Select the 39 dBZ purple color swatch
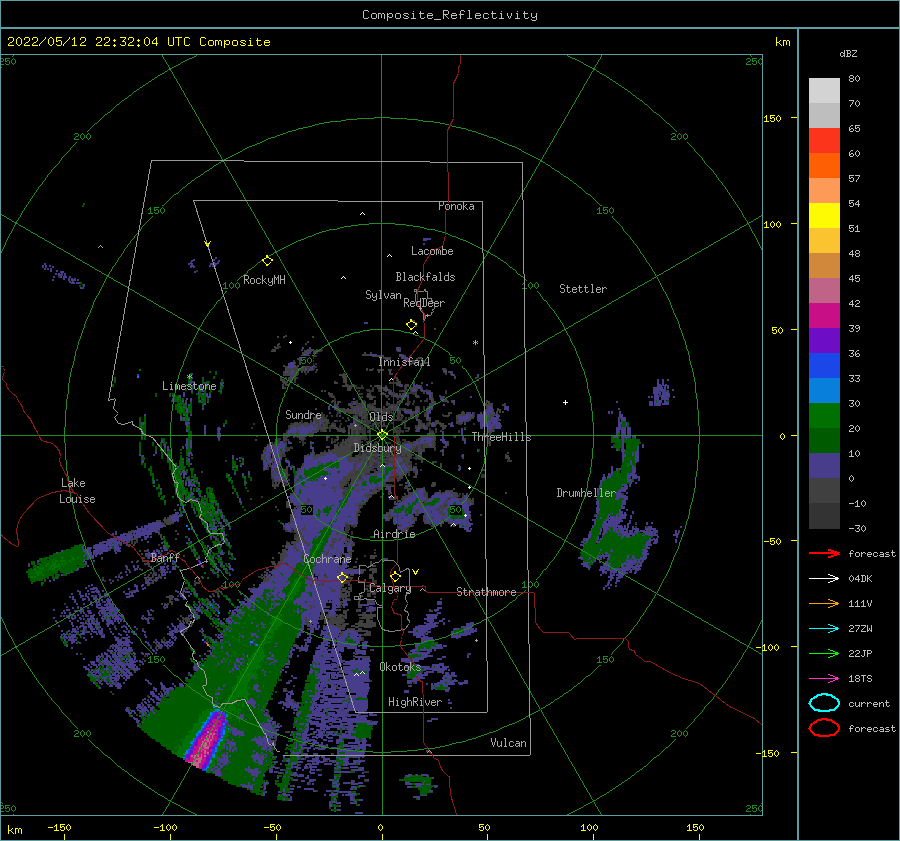Screen dimensions: 900x841 [824, 340]
